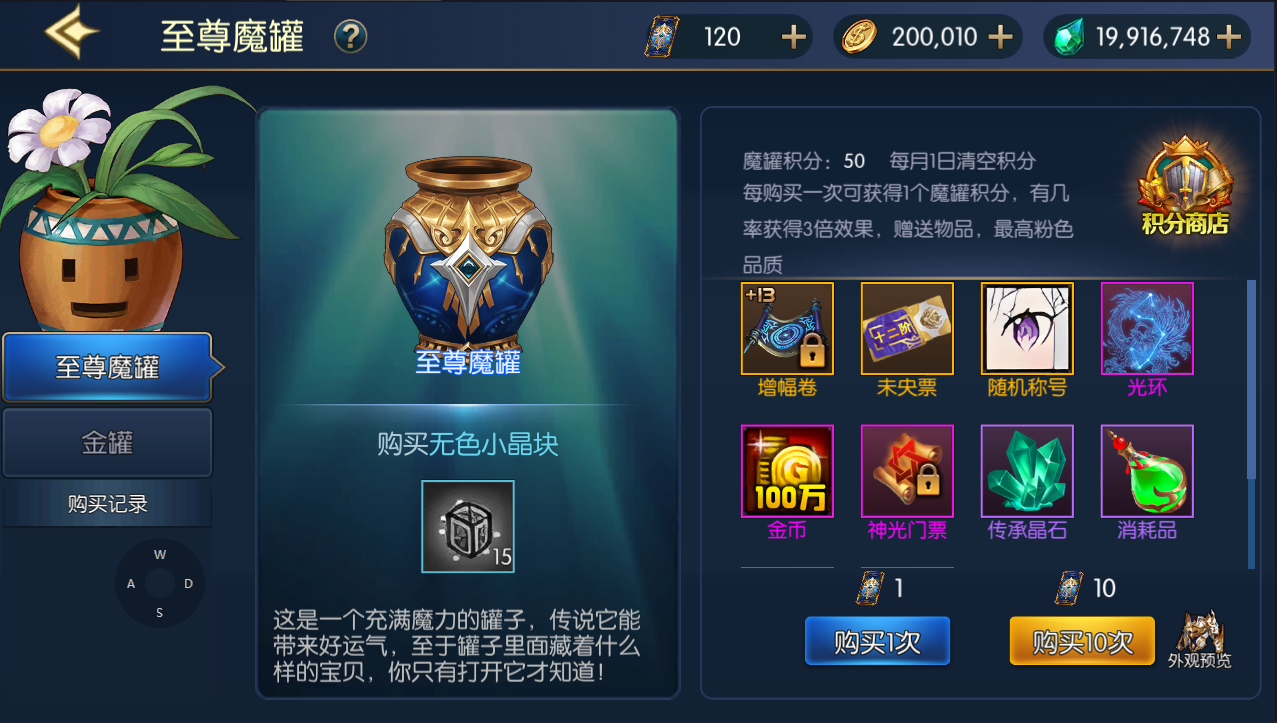The width and height of the screenshot is (1277, 723).
Task: Open the question mark help icon
Action: coord(350,38)
